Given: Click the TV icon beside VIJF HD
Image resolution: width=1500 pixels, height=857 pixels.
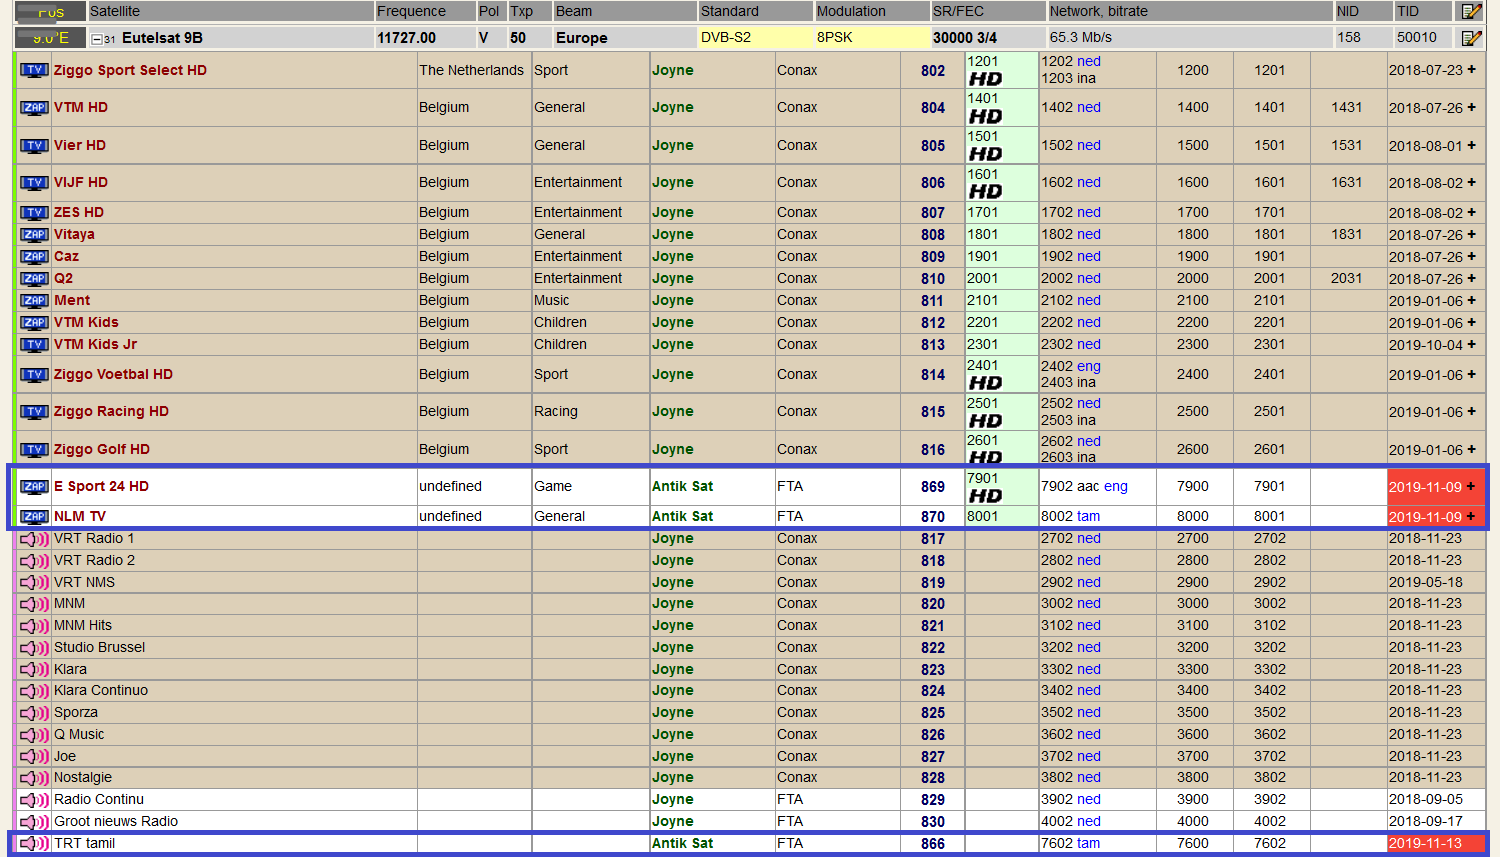Looking at the screenshot, I should [x=35, y=182].
